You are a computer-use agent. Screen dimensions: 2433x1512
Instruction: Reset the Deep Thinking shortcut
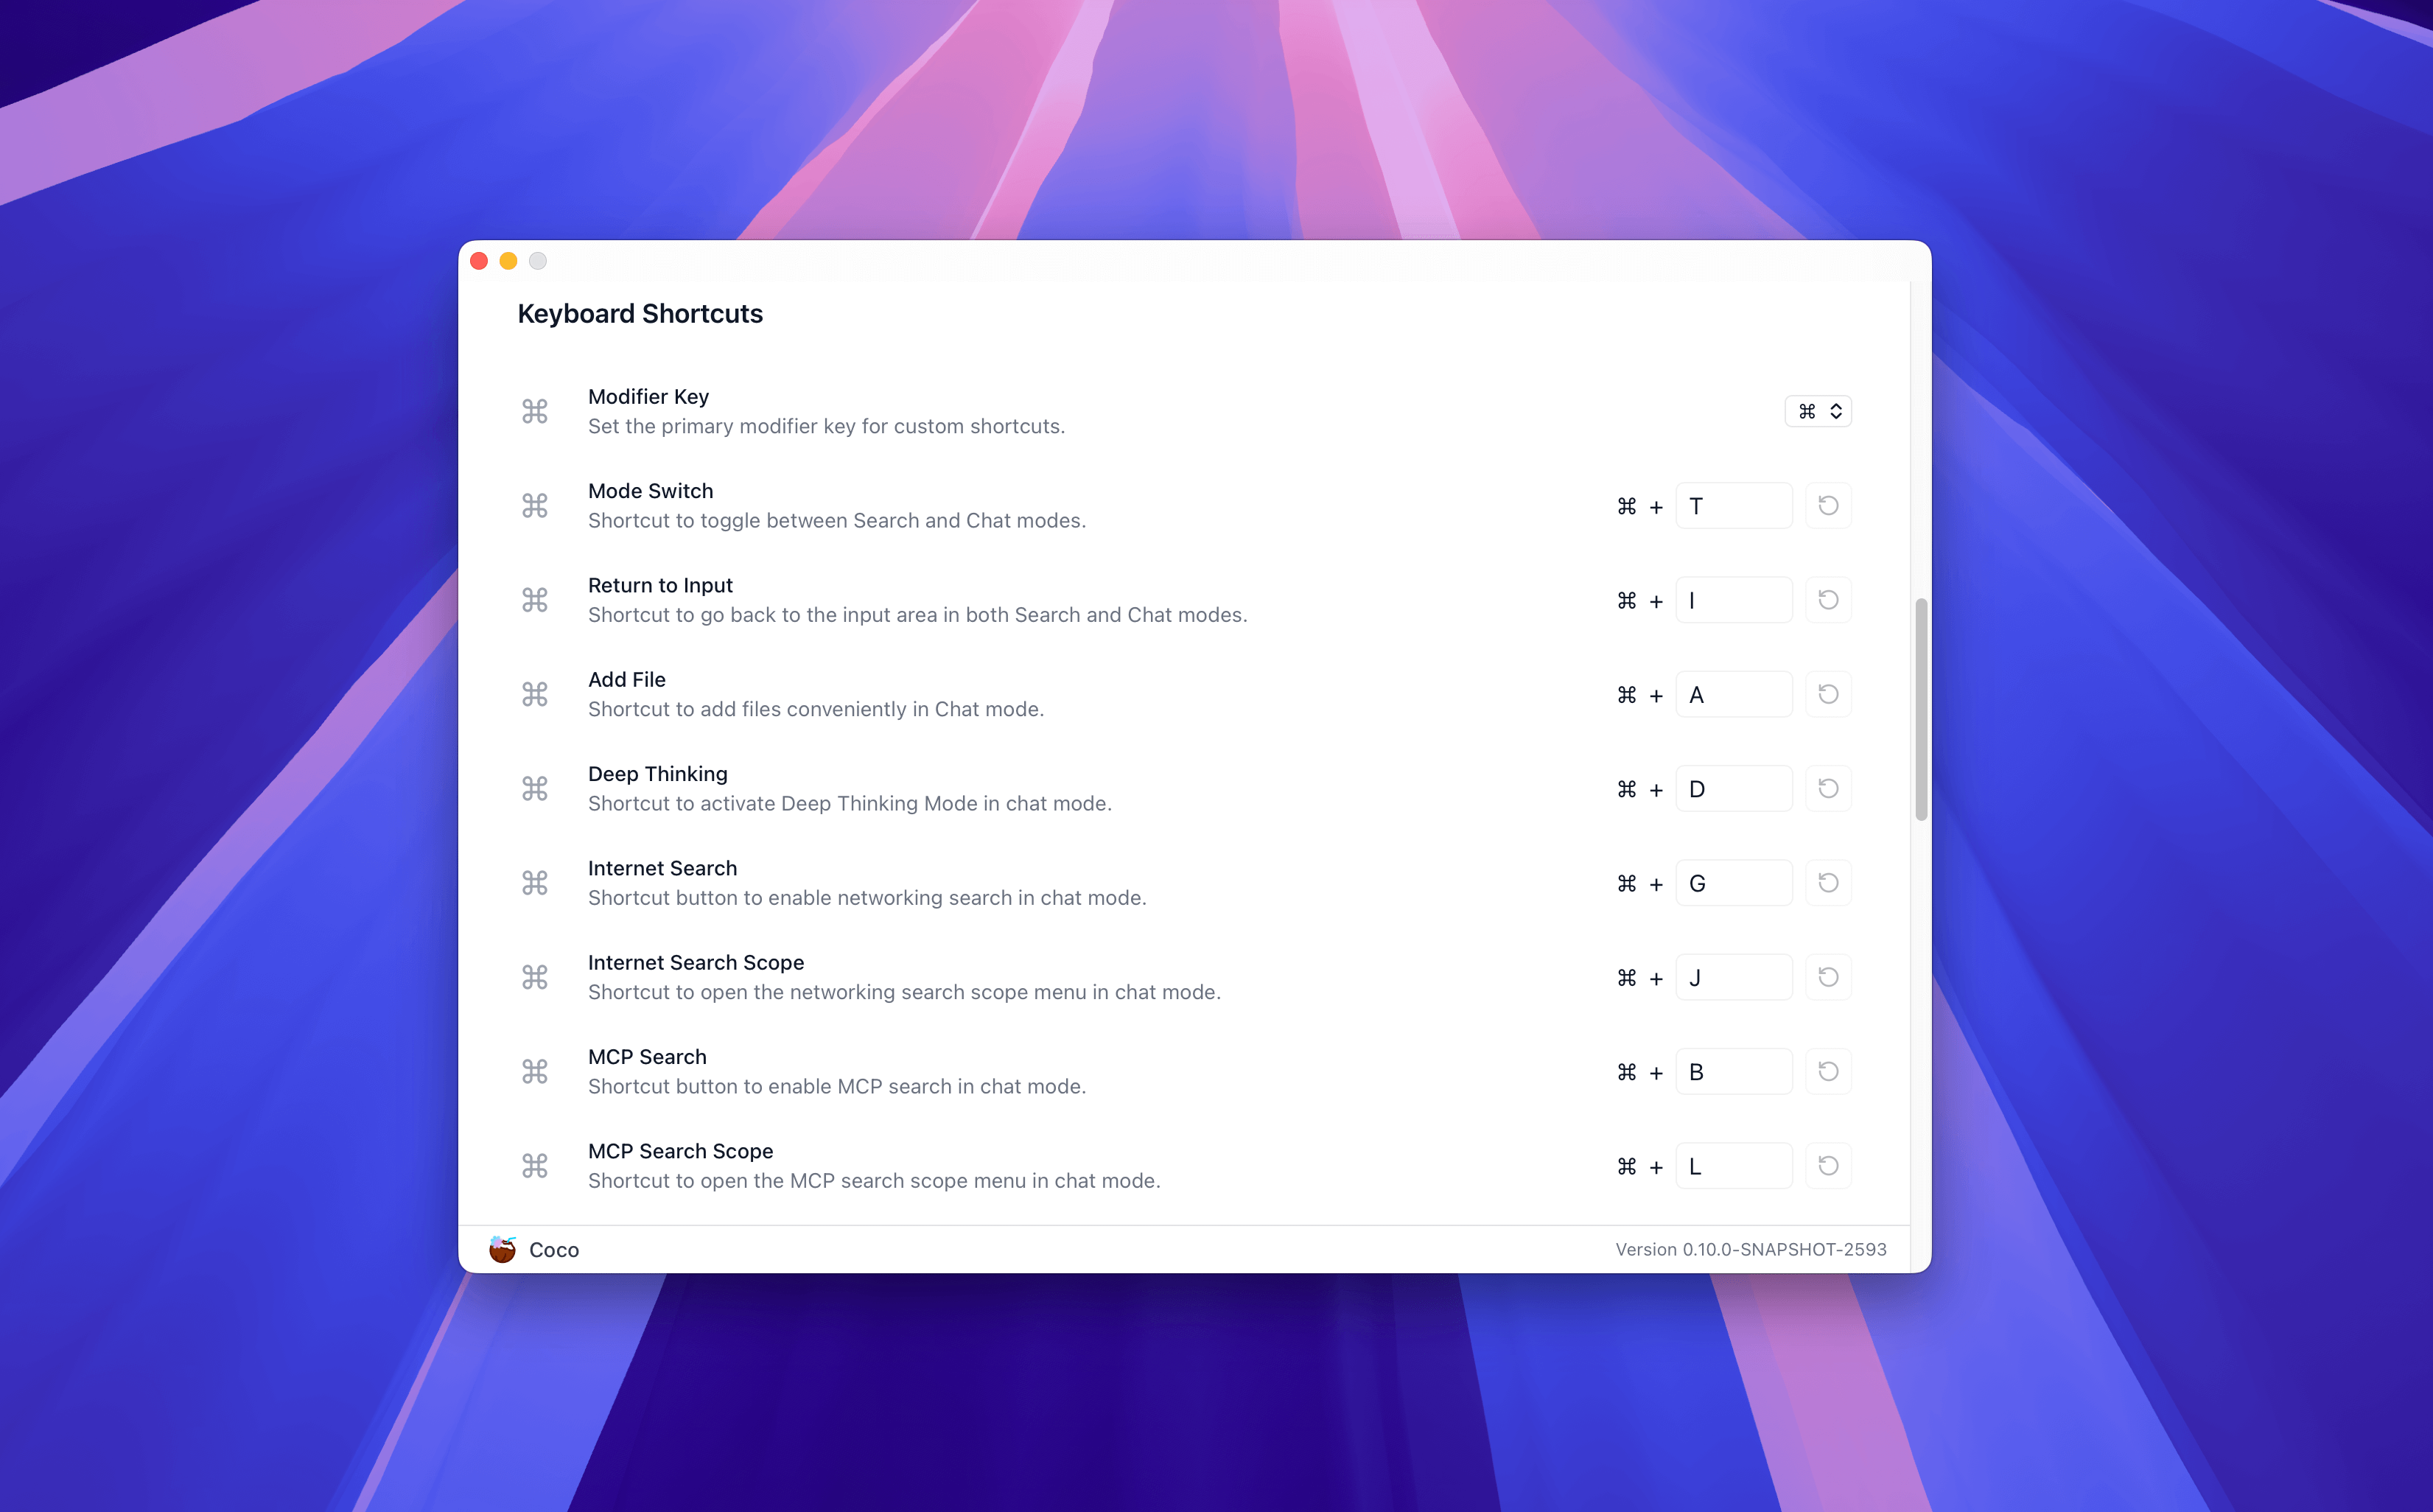pos(1828,789)
